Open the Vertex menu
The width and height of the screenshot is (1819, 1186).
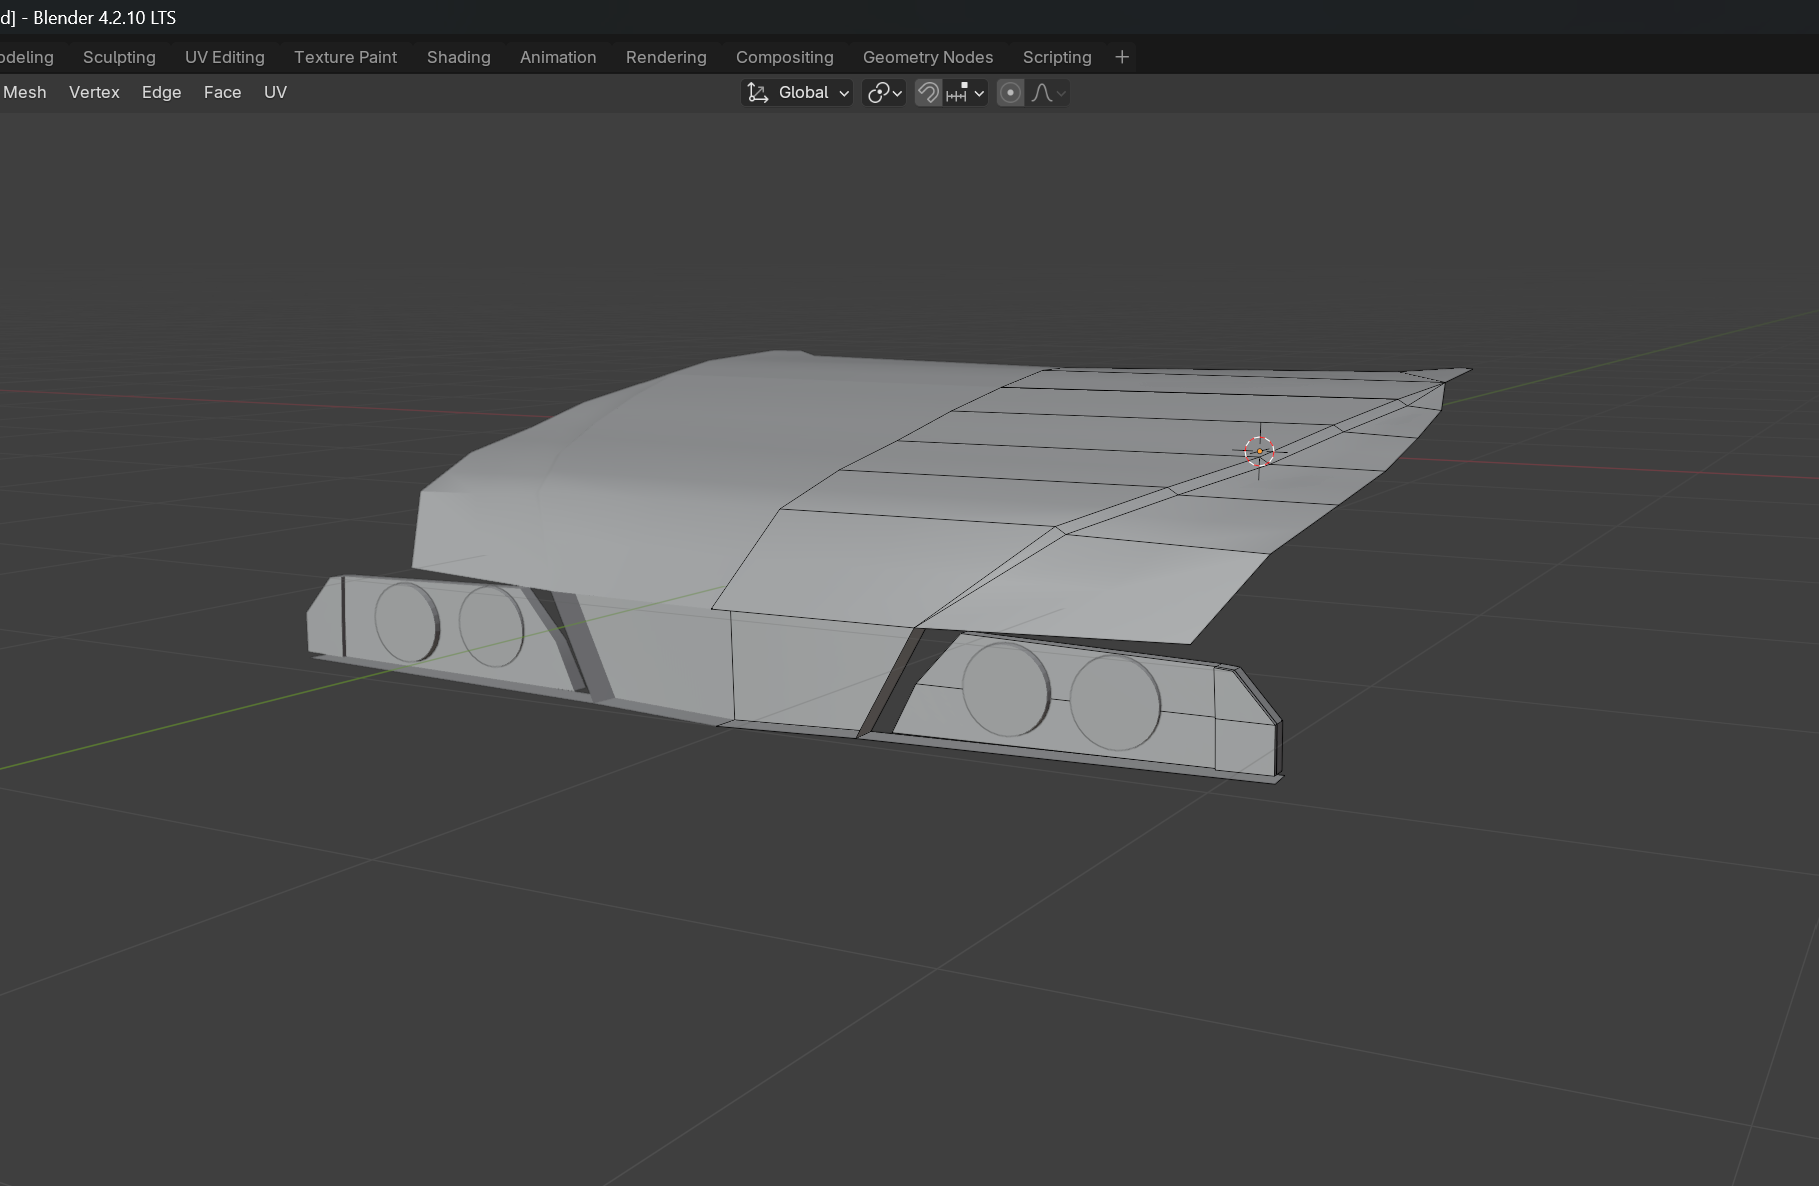pyautogui.click(x=94, y=92)
